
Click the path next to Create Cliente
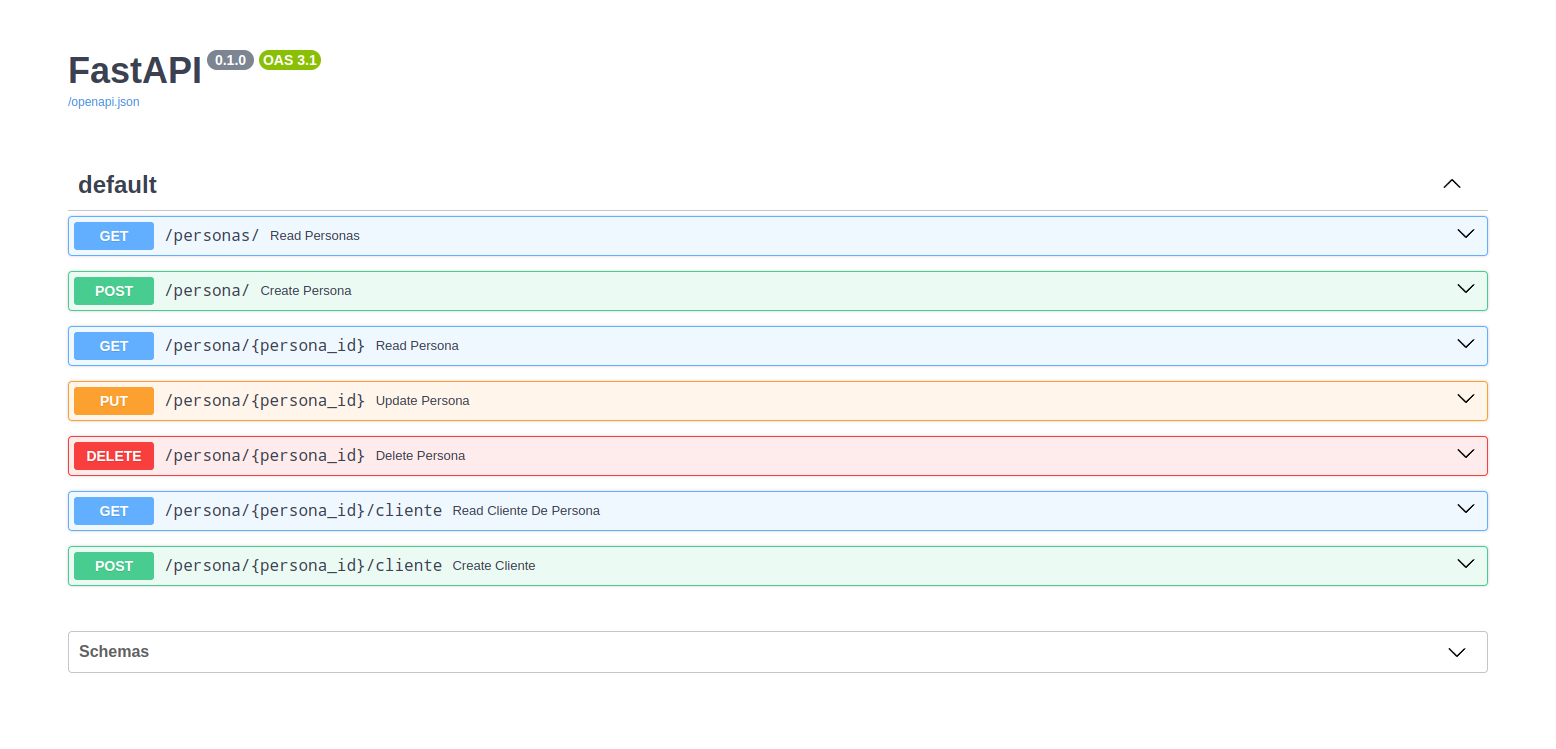pyautogui.click(x=303, y=566)
